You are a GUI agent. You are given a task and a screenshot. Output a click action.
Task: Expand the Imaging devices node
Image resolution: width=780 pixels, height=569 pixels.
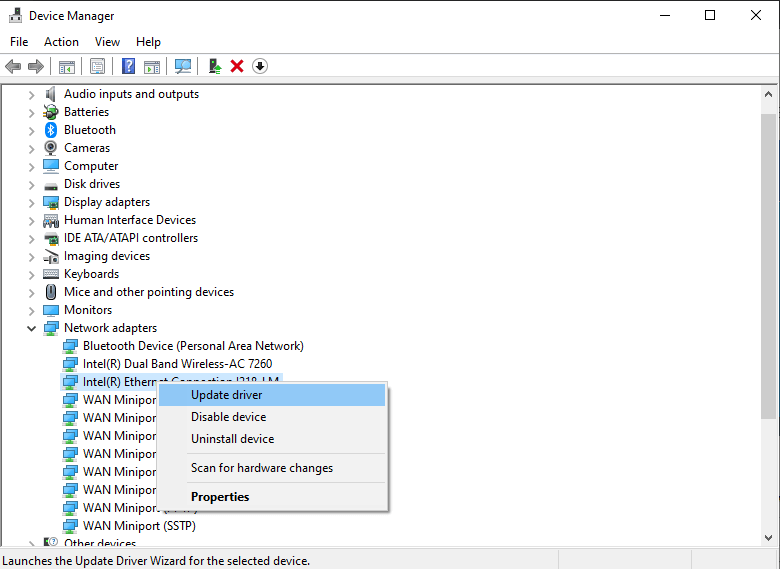(x=31, y=257)
